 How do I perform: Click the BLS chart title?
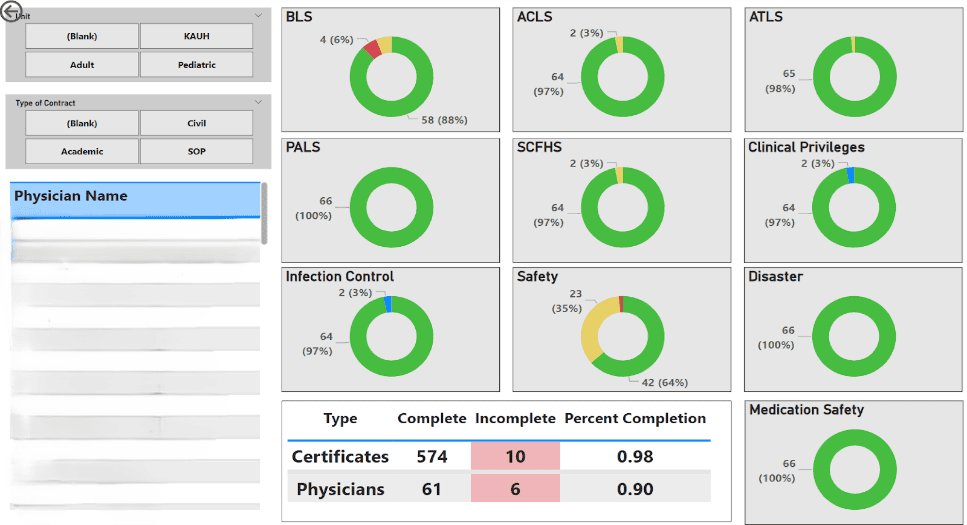coord(299,17)
